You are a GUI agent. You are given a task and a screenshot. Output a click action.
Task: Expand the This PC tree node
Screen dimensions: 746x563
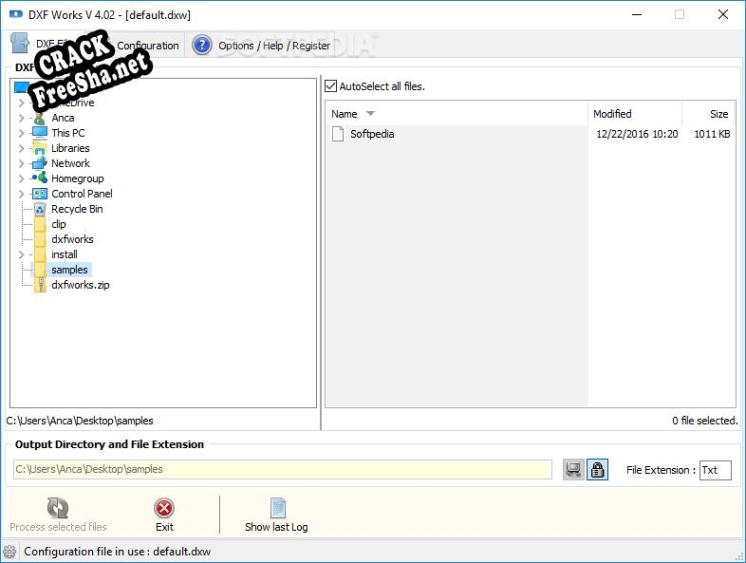pyautogui.click(x=21, y=133)
